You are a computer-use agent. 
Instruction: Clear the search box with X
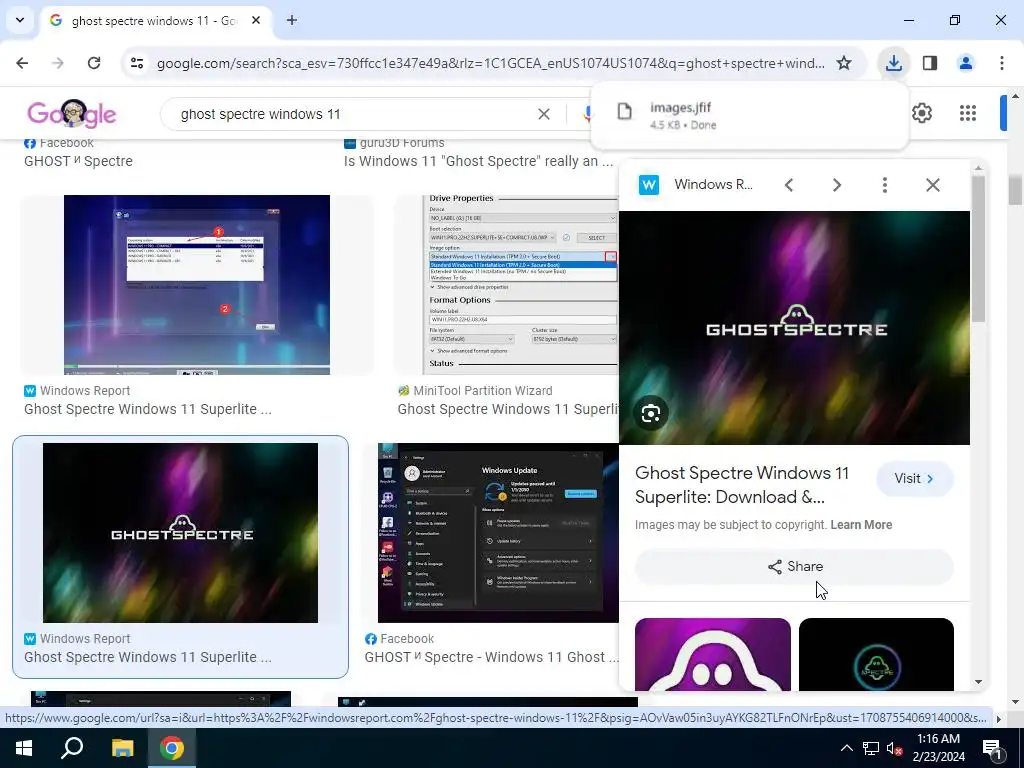point(543,114)
